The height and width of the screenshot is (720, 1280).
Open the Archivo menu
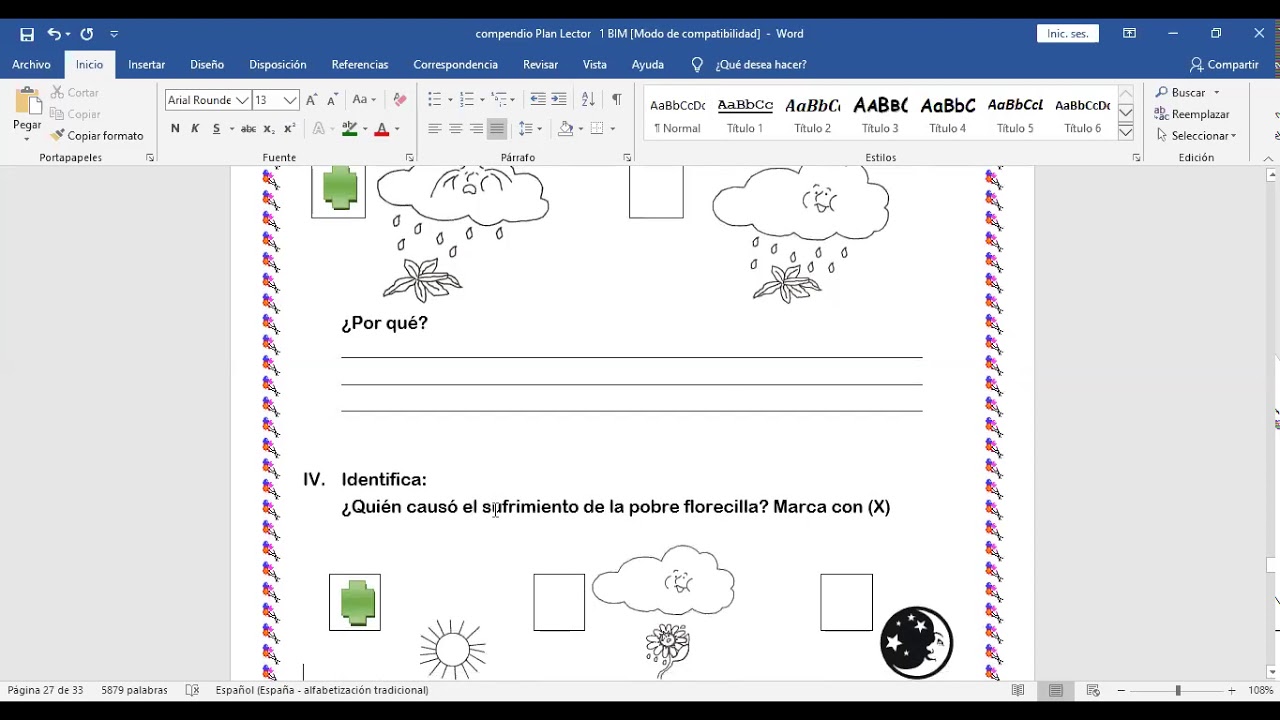[31, 64]
